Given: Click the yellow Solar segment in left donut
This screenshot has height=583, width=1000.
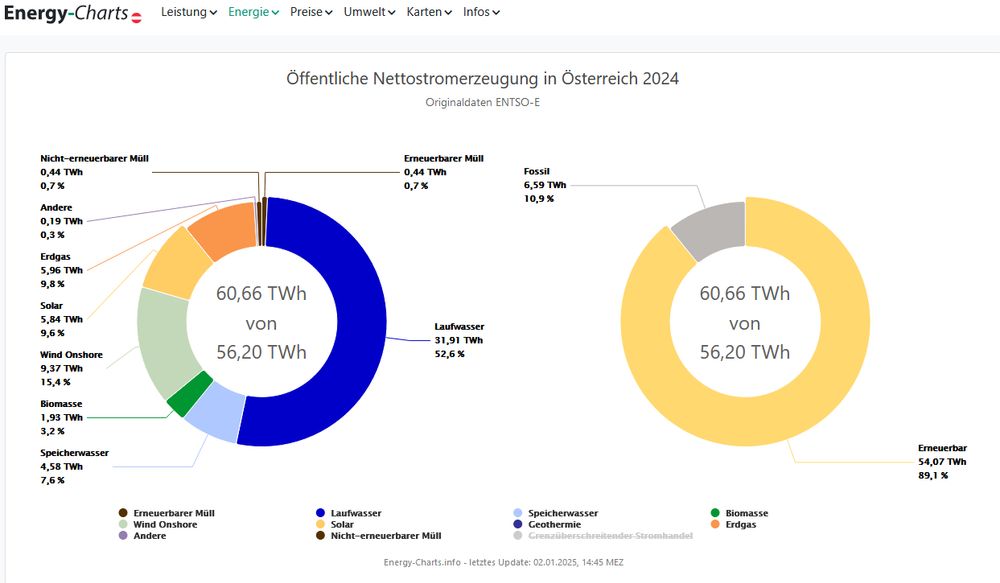Looking at the screenshot, I should tap(176, 262).
